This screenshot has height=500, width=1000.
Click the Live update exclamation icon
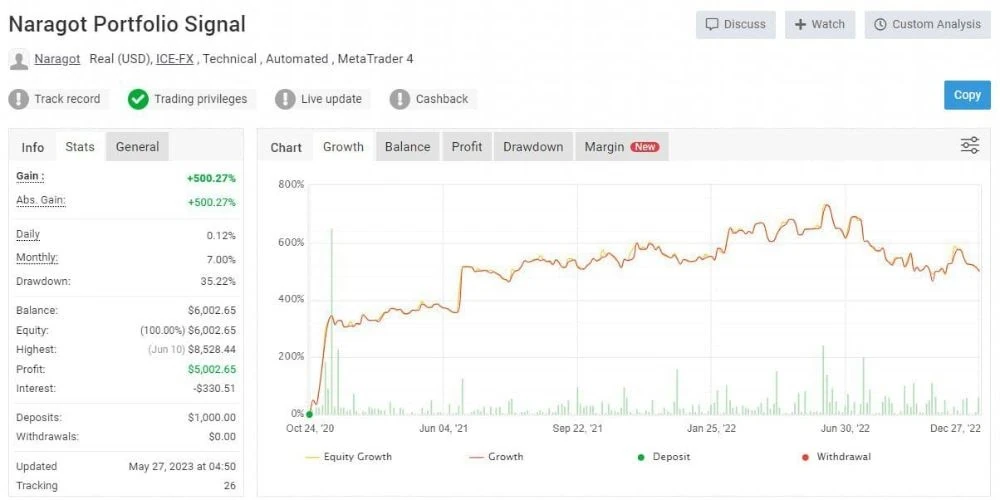pos(285,99)
